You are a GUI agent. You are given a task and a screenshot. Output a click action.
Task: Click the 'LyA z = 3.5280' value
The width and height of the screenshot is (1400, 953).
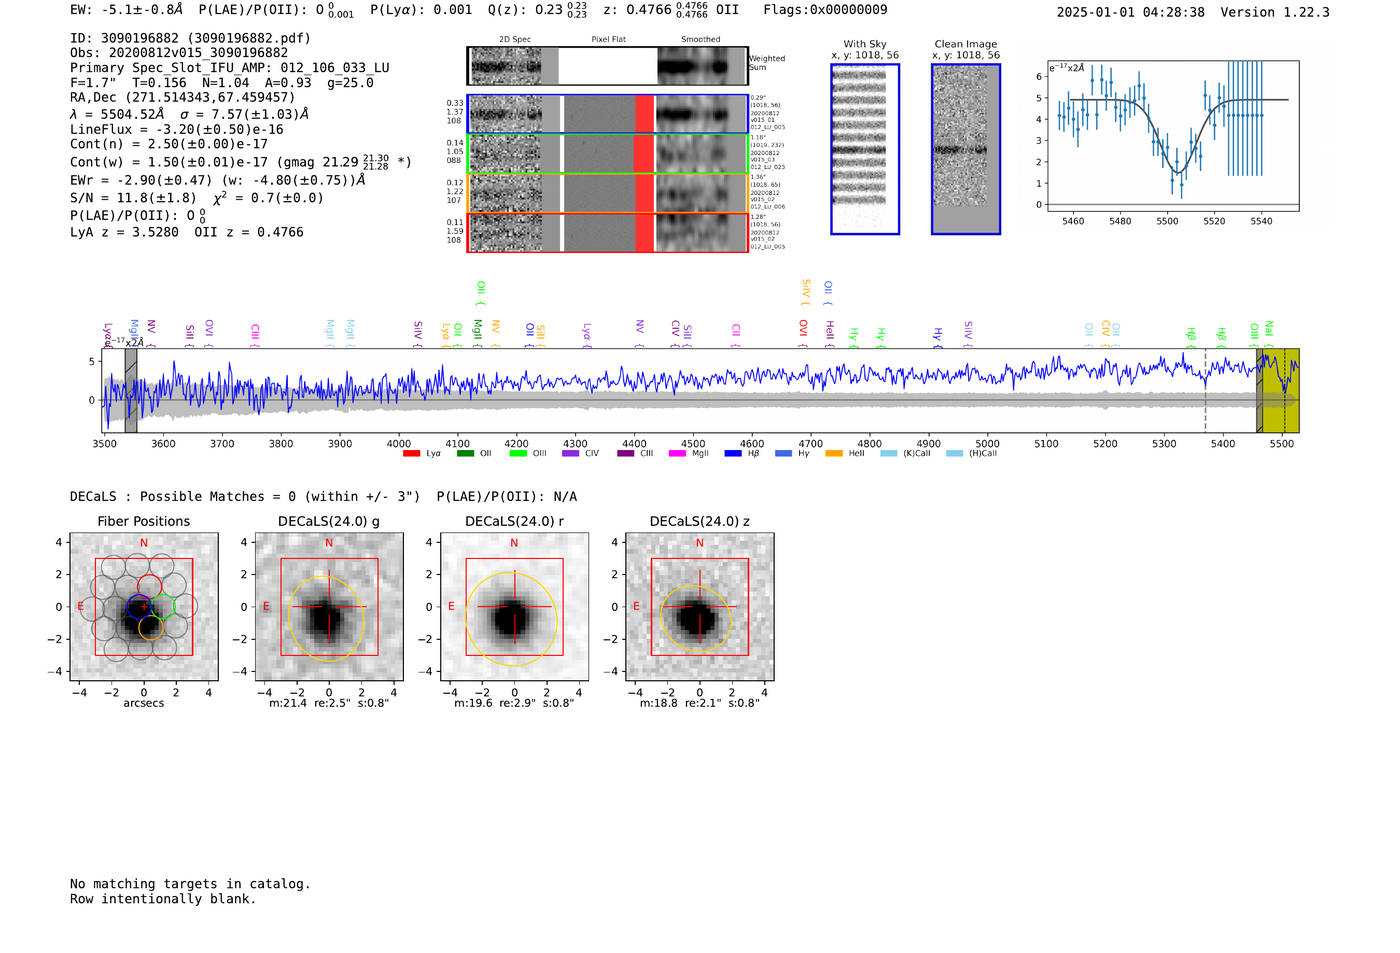coord(124,232)
